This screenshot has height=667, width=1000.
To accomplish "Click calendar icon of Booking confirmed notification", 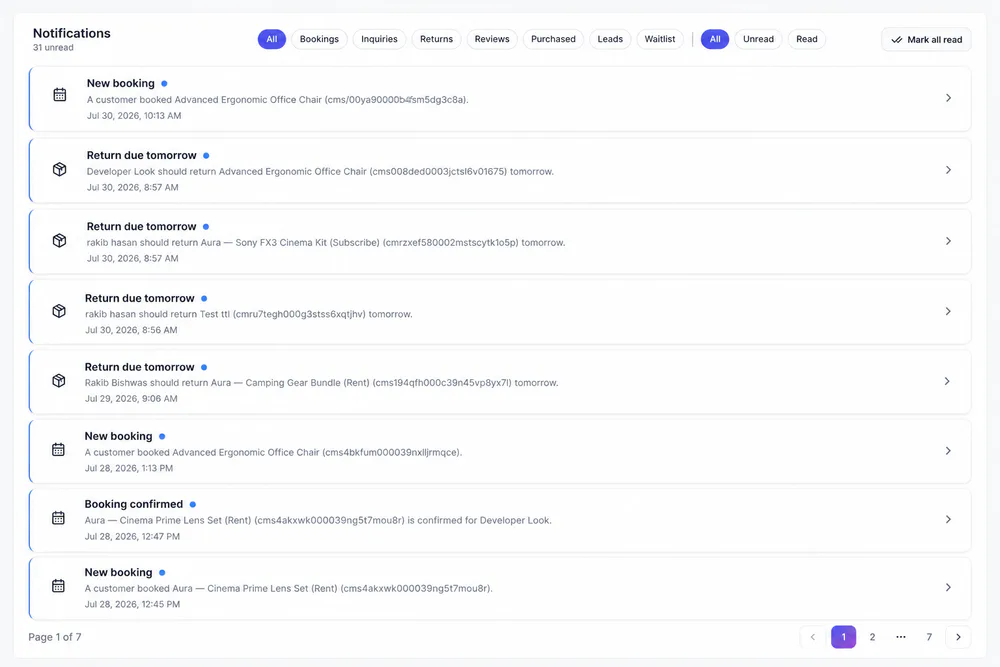I will coord(58,518).
